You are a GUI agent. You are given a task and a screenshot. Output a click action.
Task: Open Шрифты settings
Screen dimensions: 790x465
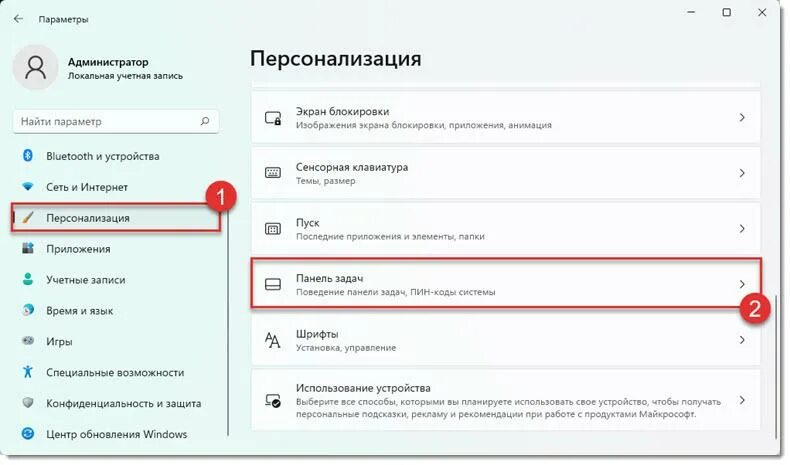(x=505, y=340)
